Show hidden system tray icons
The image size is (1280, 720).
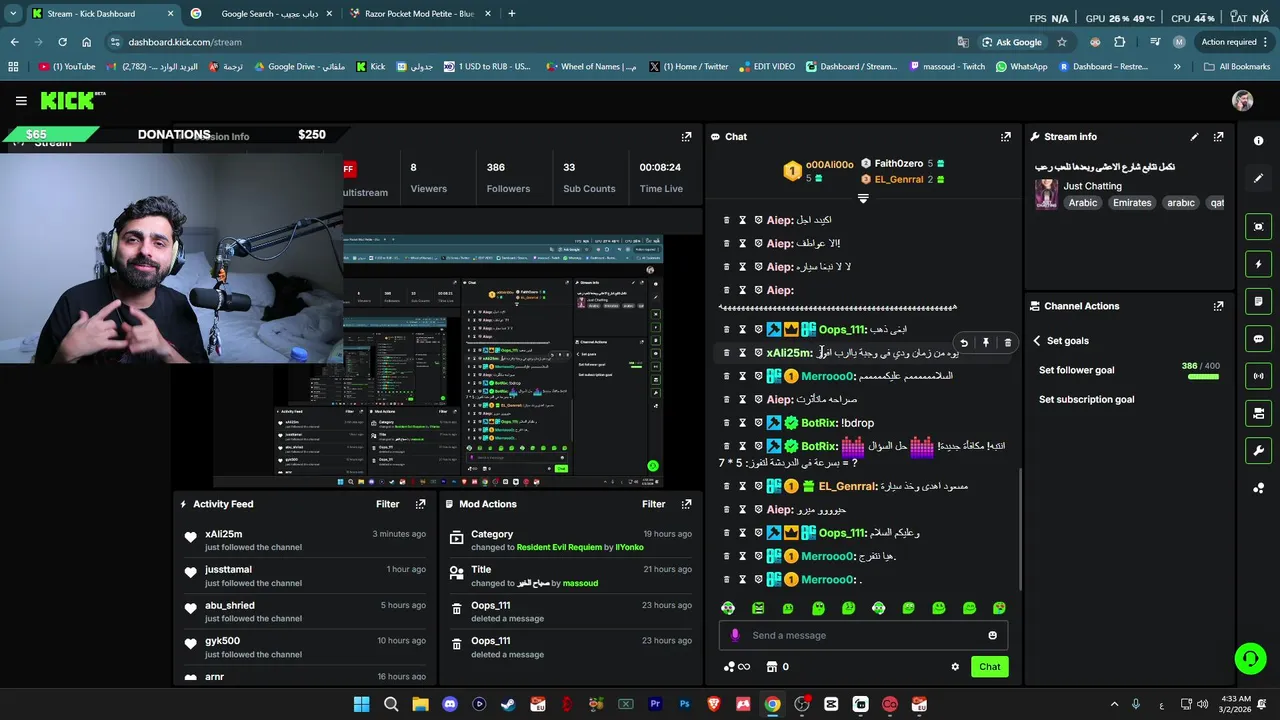[1114, 704]
